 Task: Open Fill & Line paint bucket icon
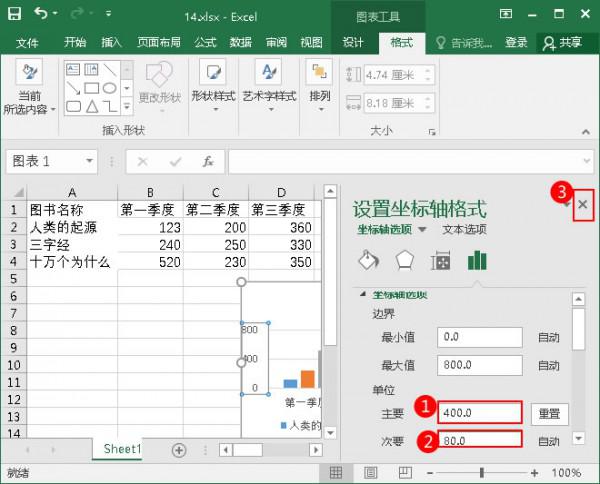368,261
